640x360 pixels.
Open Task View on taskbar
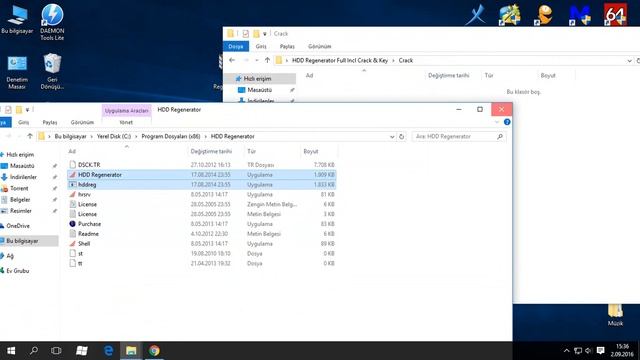click(56, 351)
